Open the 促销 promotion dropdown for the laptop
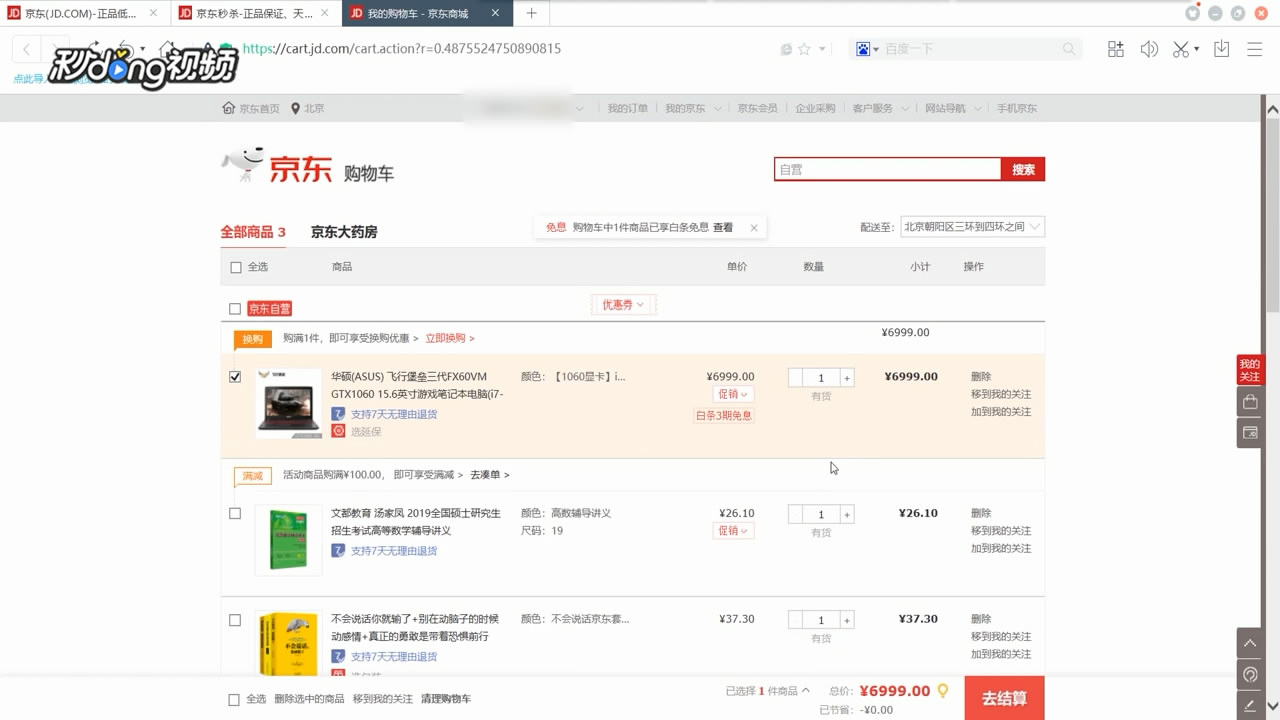Viewport: 1280px width, 720px height. (x=733, y=394)
